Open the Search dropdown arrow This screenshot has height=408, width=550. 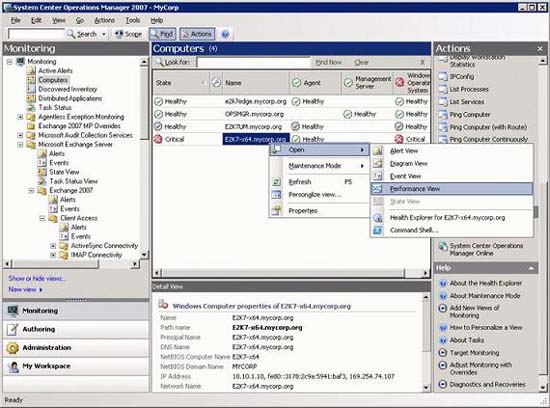pyautogui.click(x=104, y=34)
